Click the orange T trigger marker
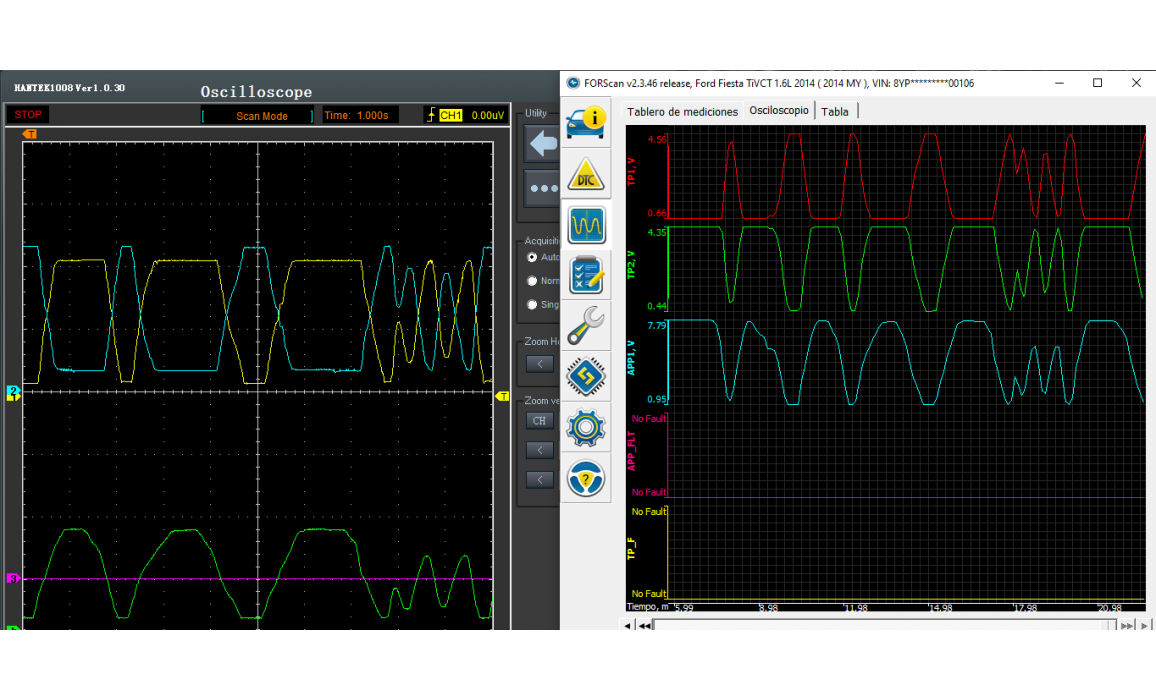1156x700 pixels. [30, 134]
